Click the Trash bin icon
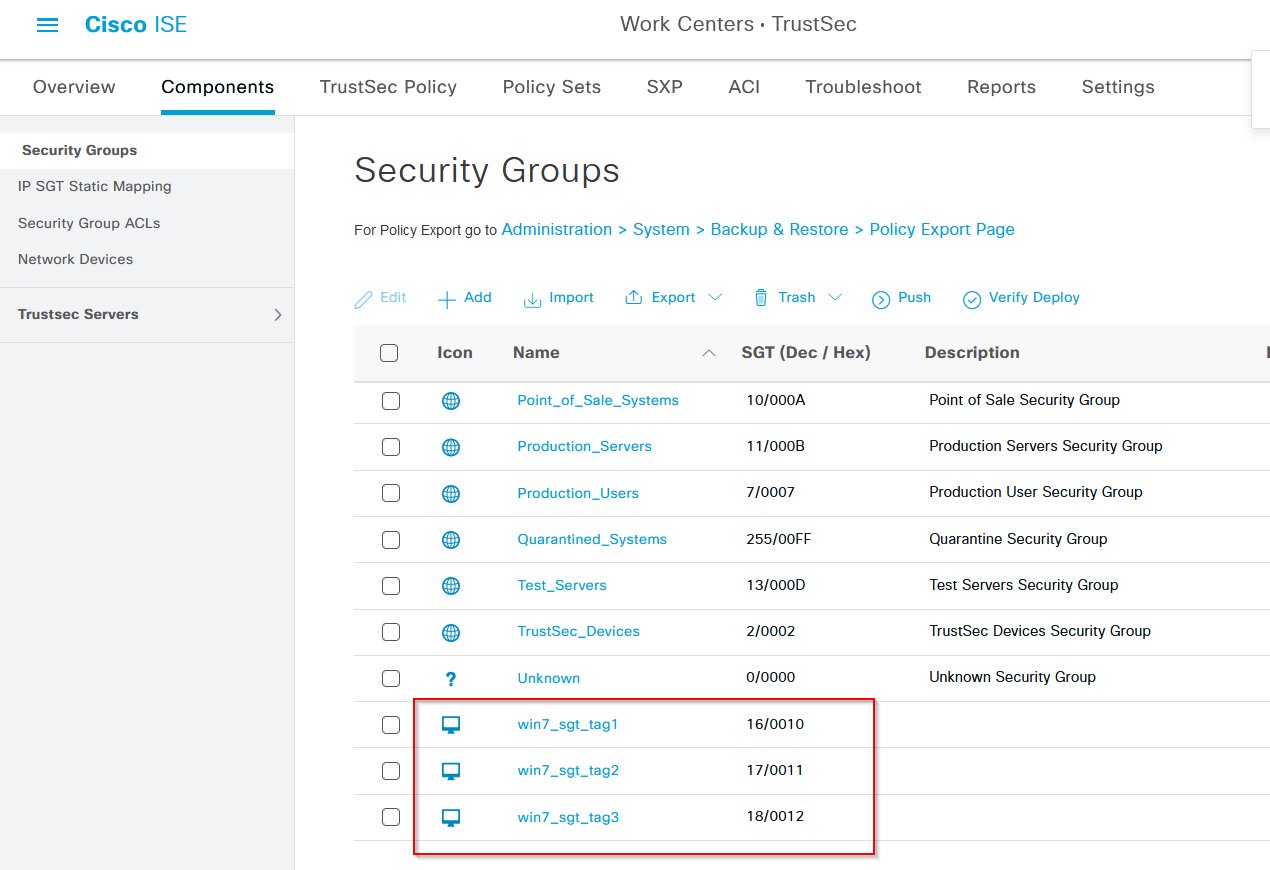Viewport: 1270px width, 870px height. pyautogui.click(x=761, y=298)
